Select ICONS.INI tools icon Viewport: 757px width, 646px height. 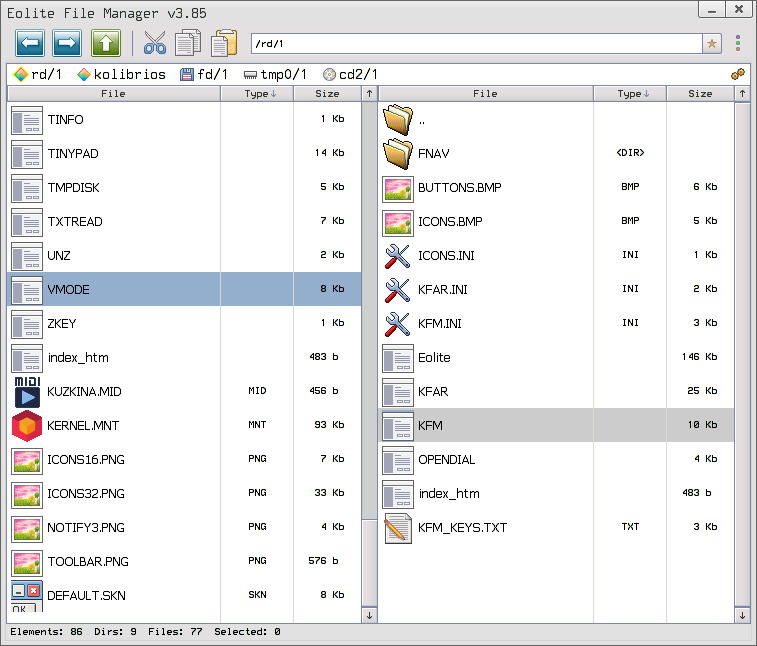[x=398, y=256]
